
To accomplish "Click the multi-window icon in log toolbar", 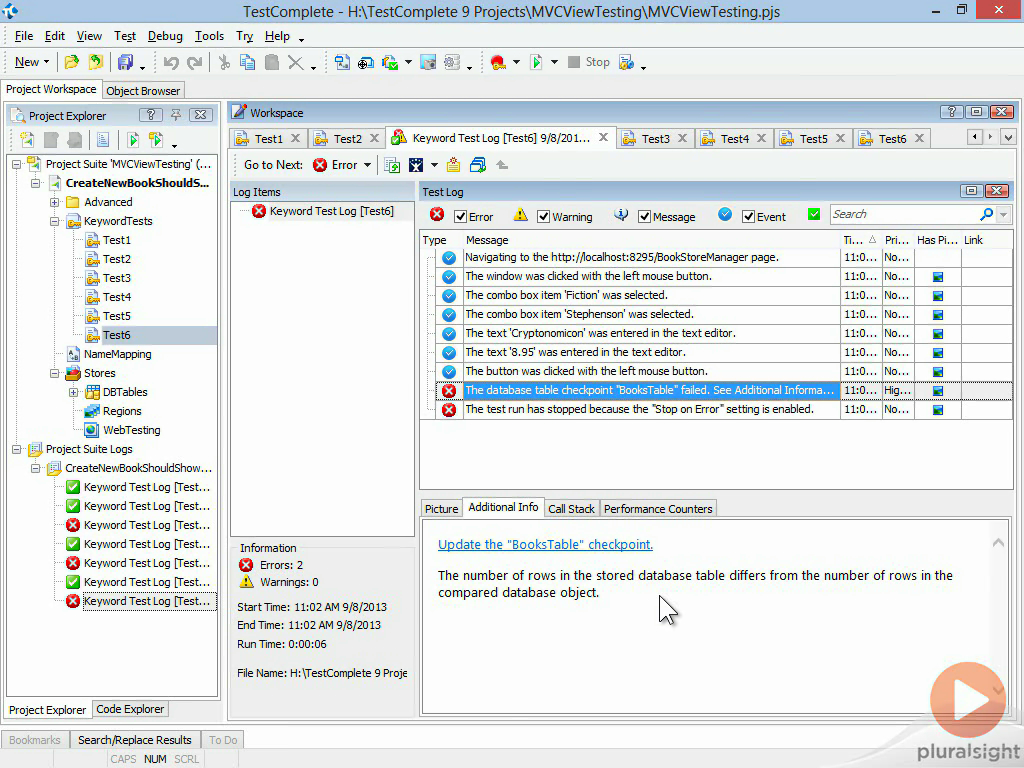I will [478, 165].
